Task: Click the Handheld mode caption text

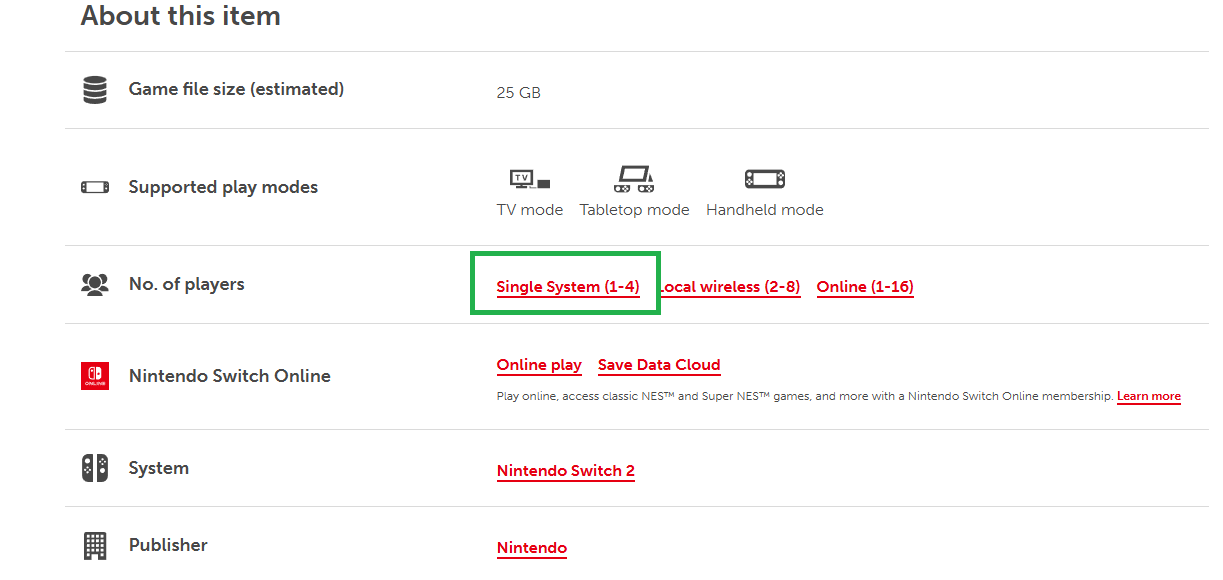Action: (765, 210)
